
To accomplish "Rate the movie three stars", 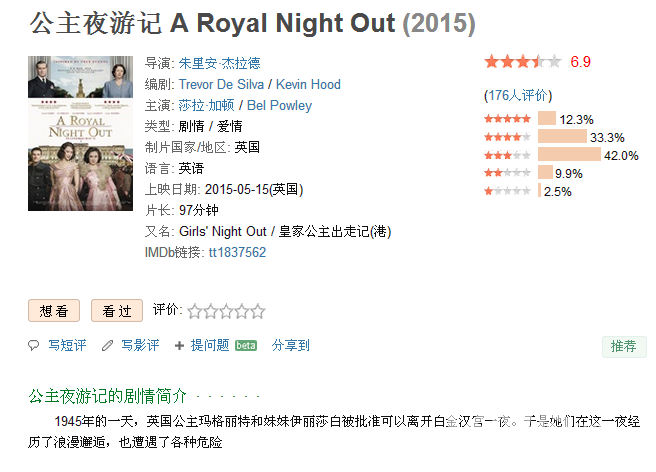I will (226, 311).
